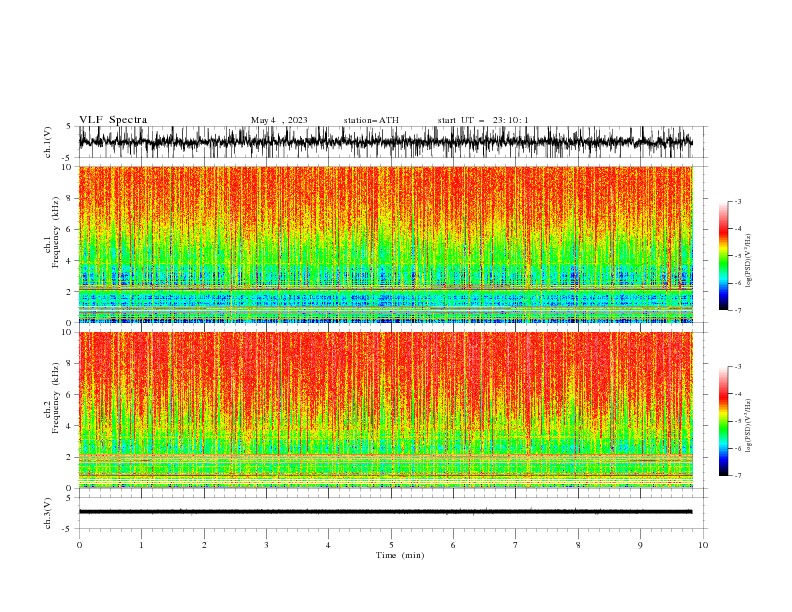Click the "VLF Spectra" plot title
The image size is (792, 612).
coord(113,120)
